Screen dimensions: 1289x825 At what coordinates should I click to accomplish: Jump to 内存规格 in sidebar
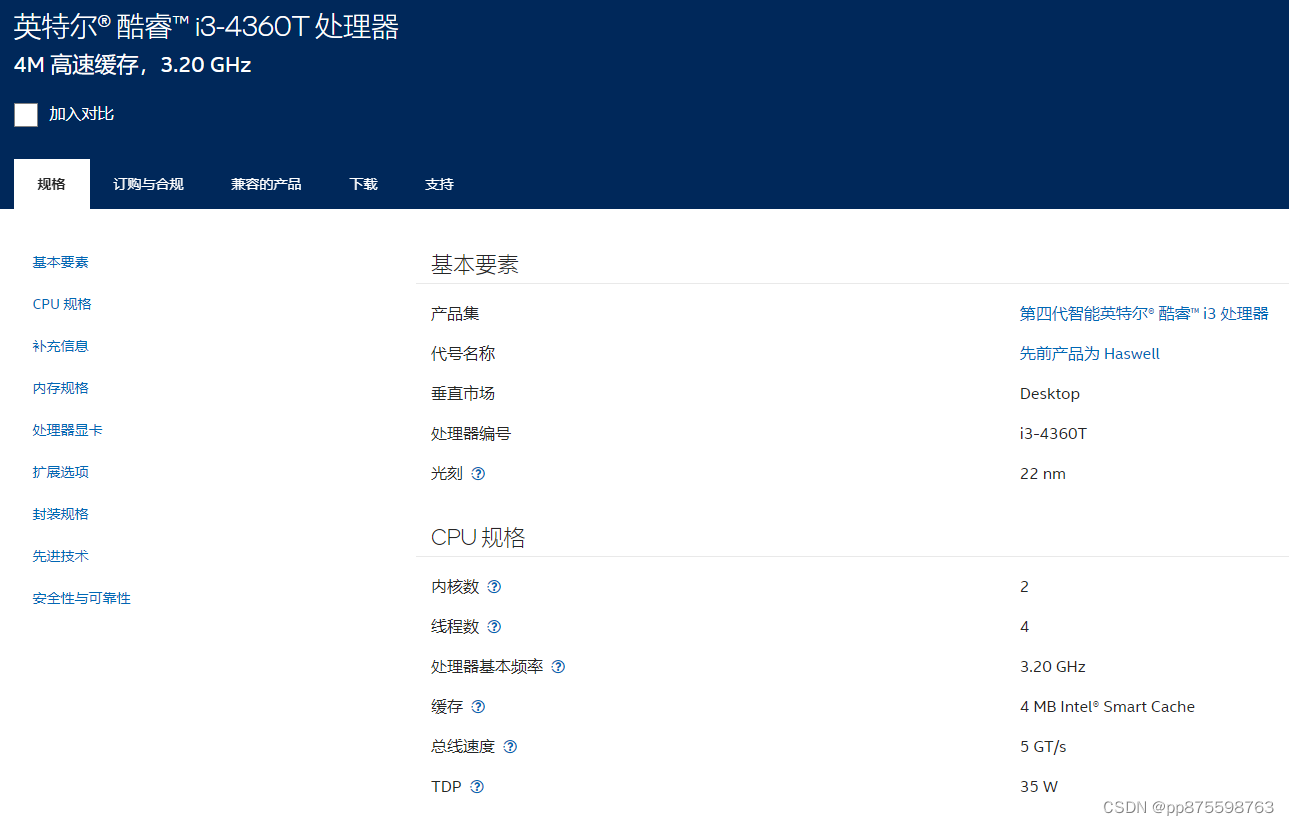click(x=60, y=388)
